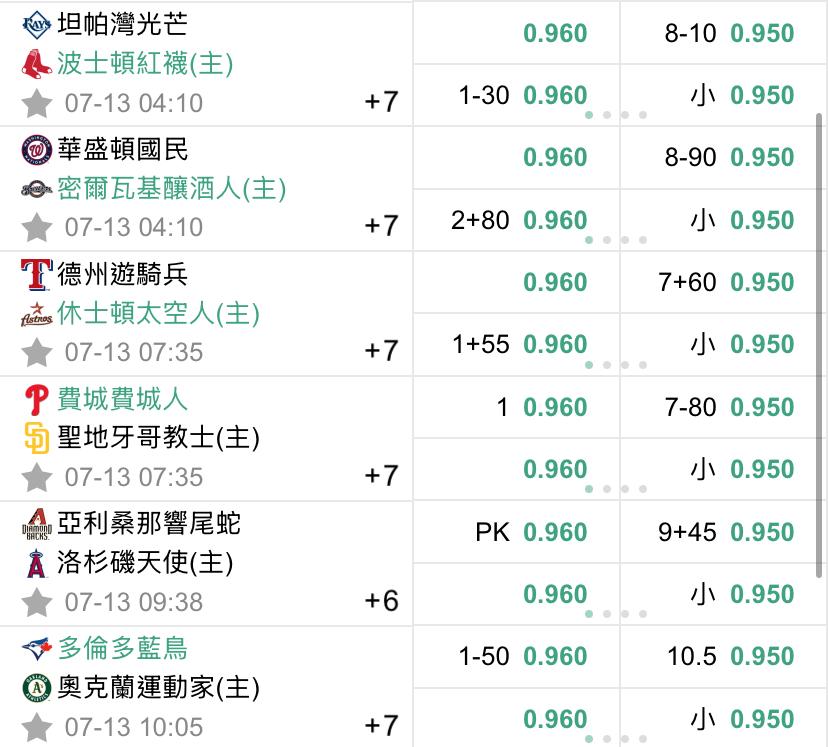The image size is (828, 747).
Task: Bet 費城費城人 handicap 1 at 0.960
Action: (516, 408)
